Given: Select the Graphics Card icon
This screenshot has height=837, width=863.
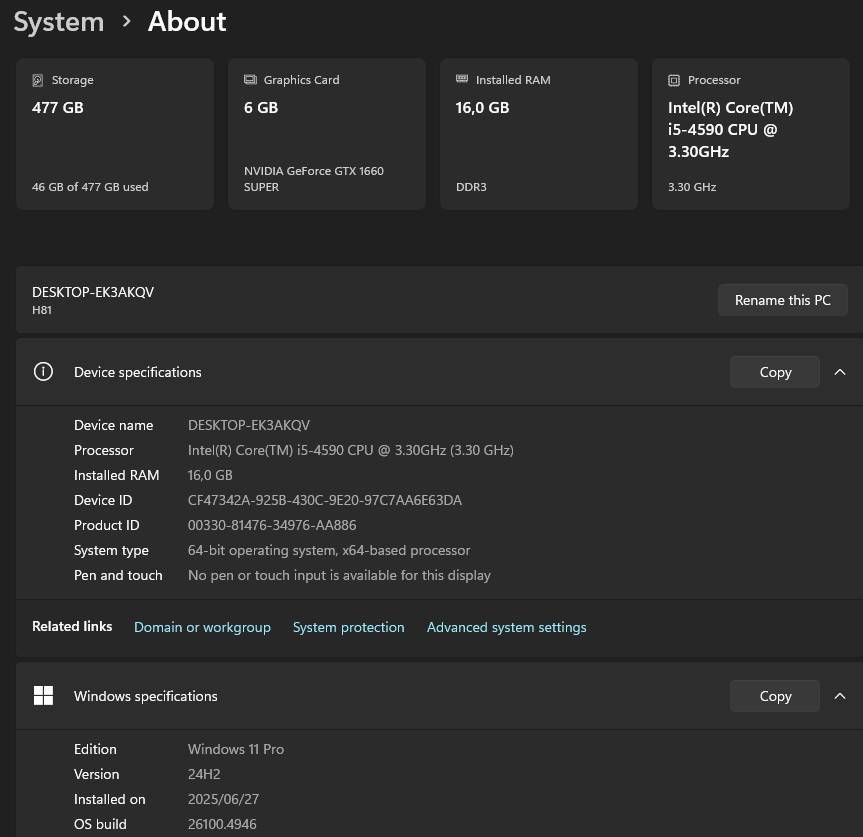Looking at the screenshot, I should 249,79.
